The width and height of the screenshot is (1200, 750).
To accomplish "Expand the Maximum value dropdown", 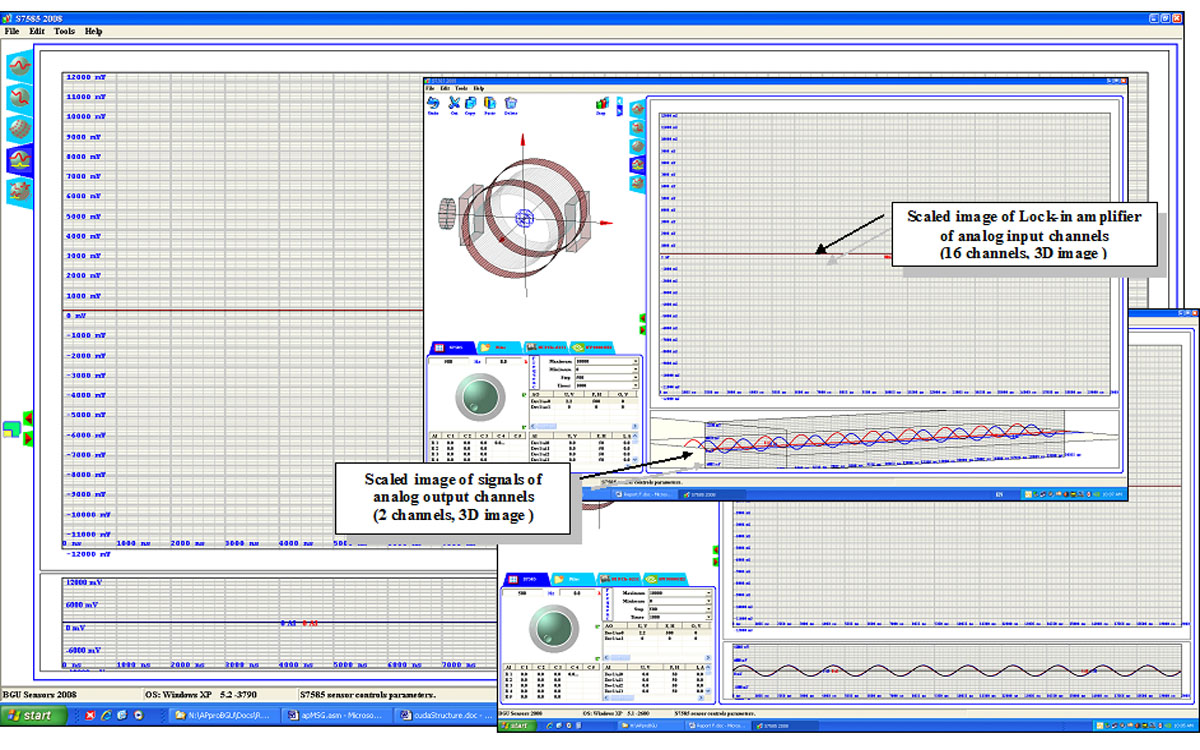I will (636, 360).
